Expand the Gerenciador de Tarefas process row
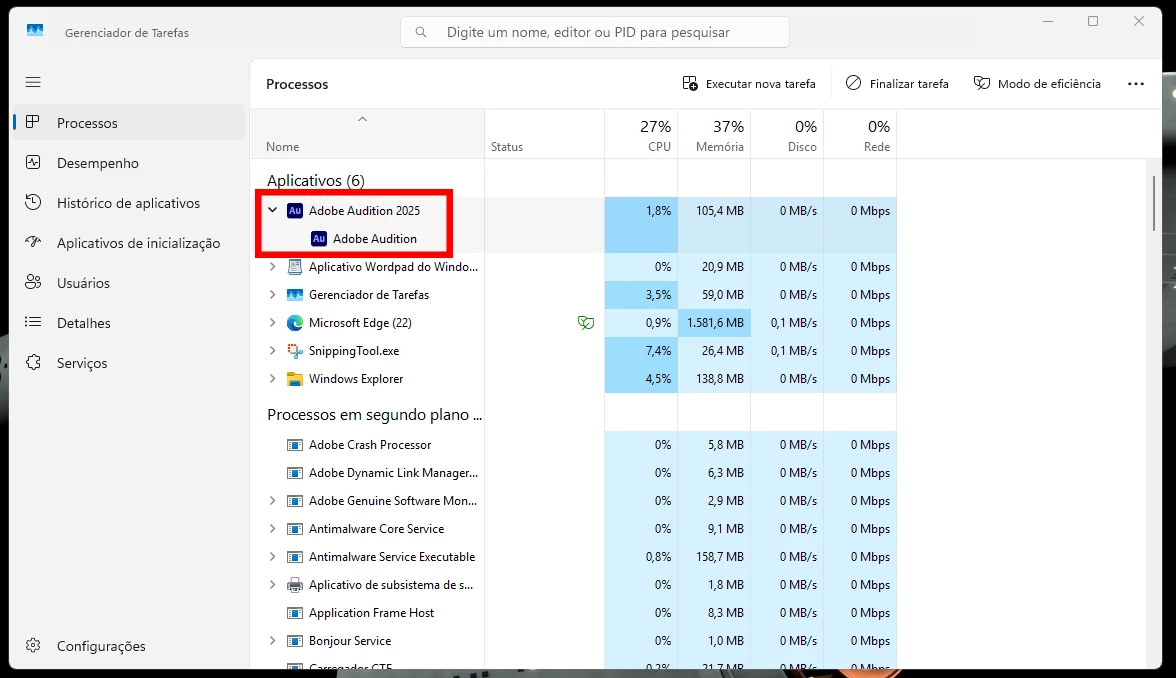Viewport: 1176px width, 678px height. [273, 295]
